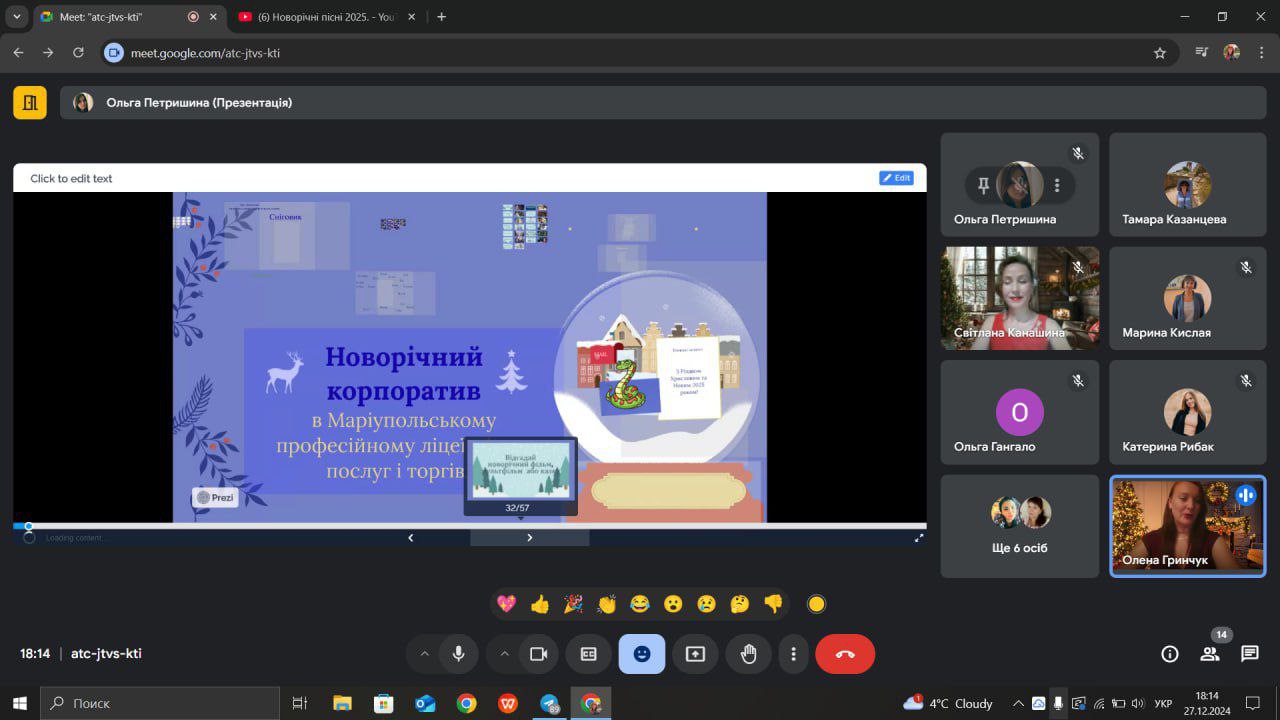Viewport: 1280px width, 720px height.
Task: Open Chrome profile avatar
Action: [1232, 53]
